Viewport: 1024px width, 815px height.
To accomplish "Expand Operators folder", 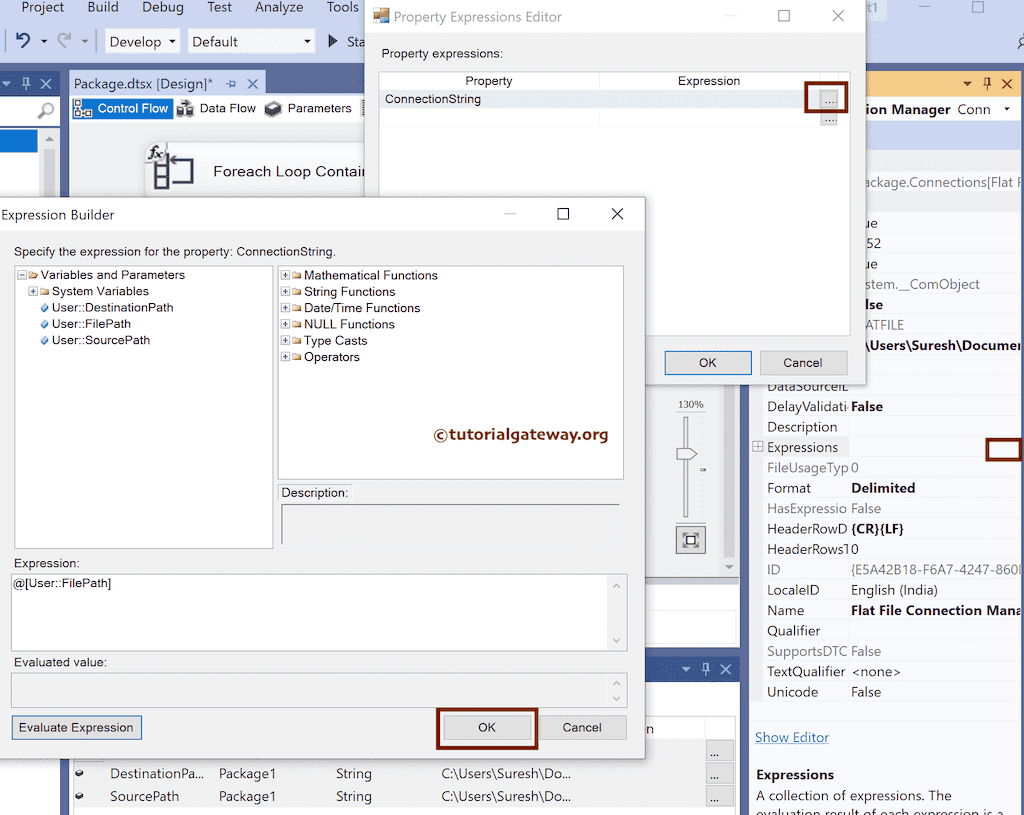I will (285, 357).
